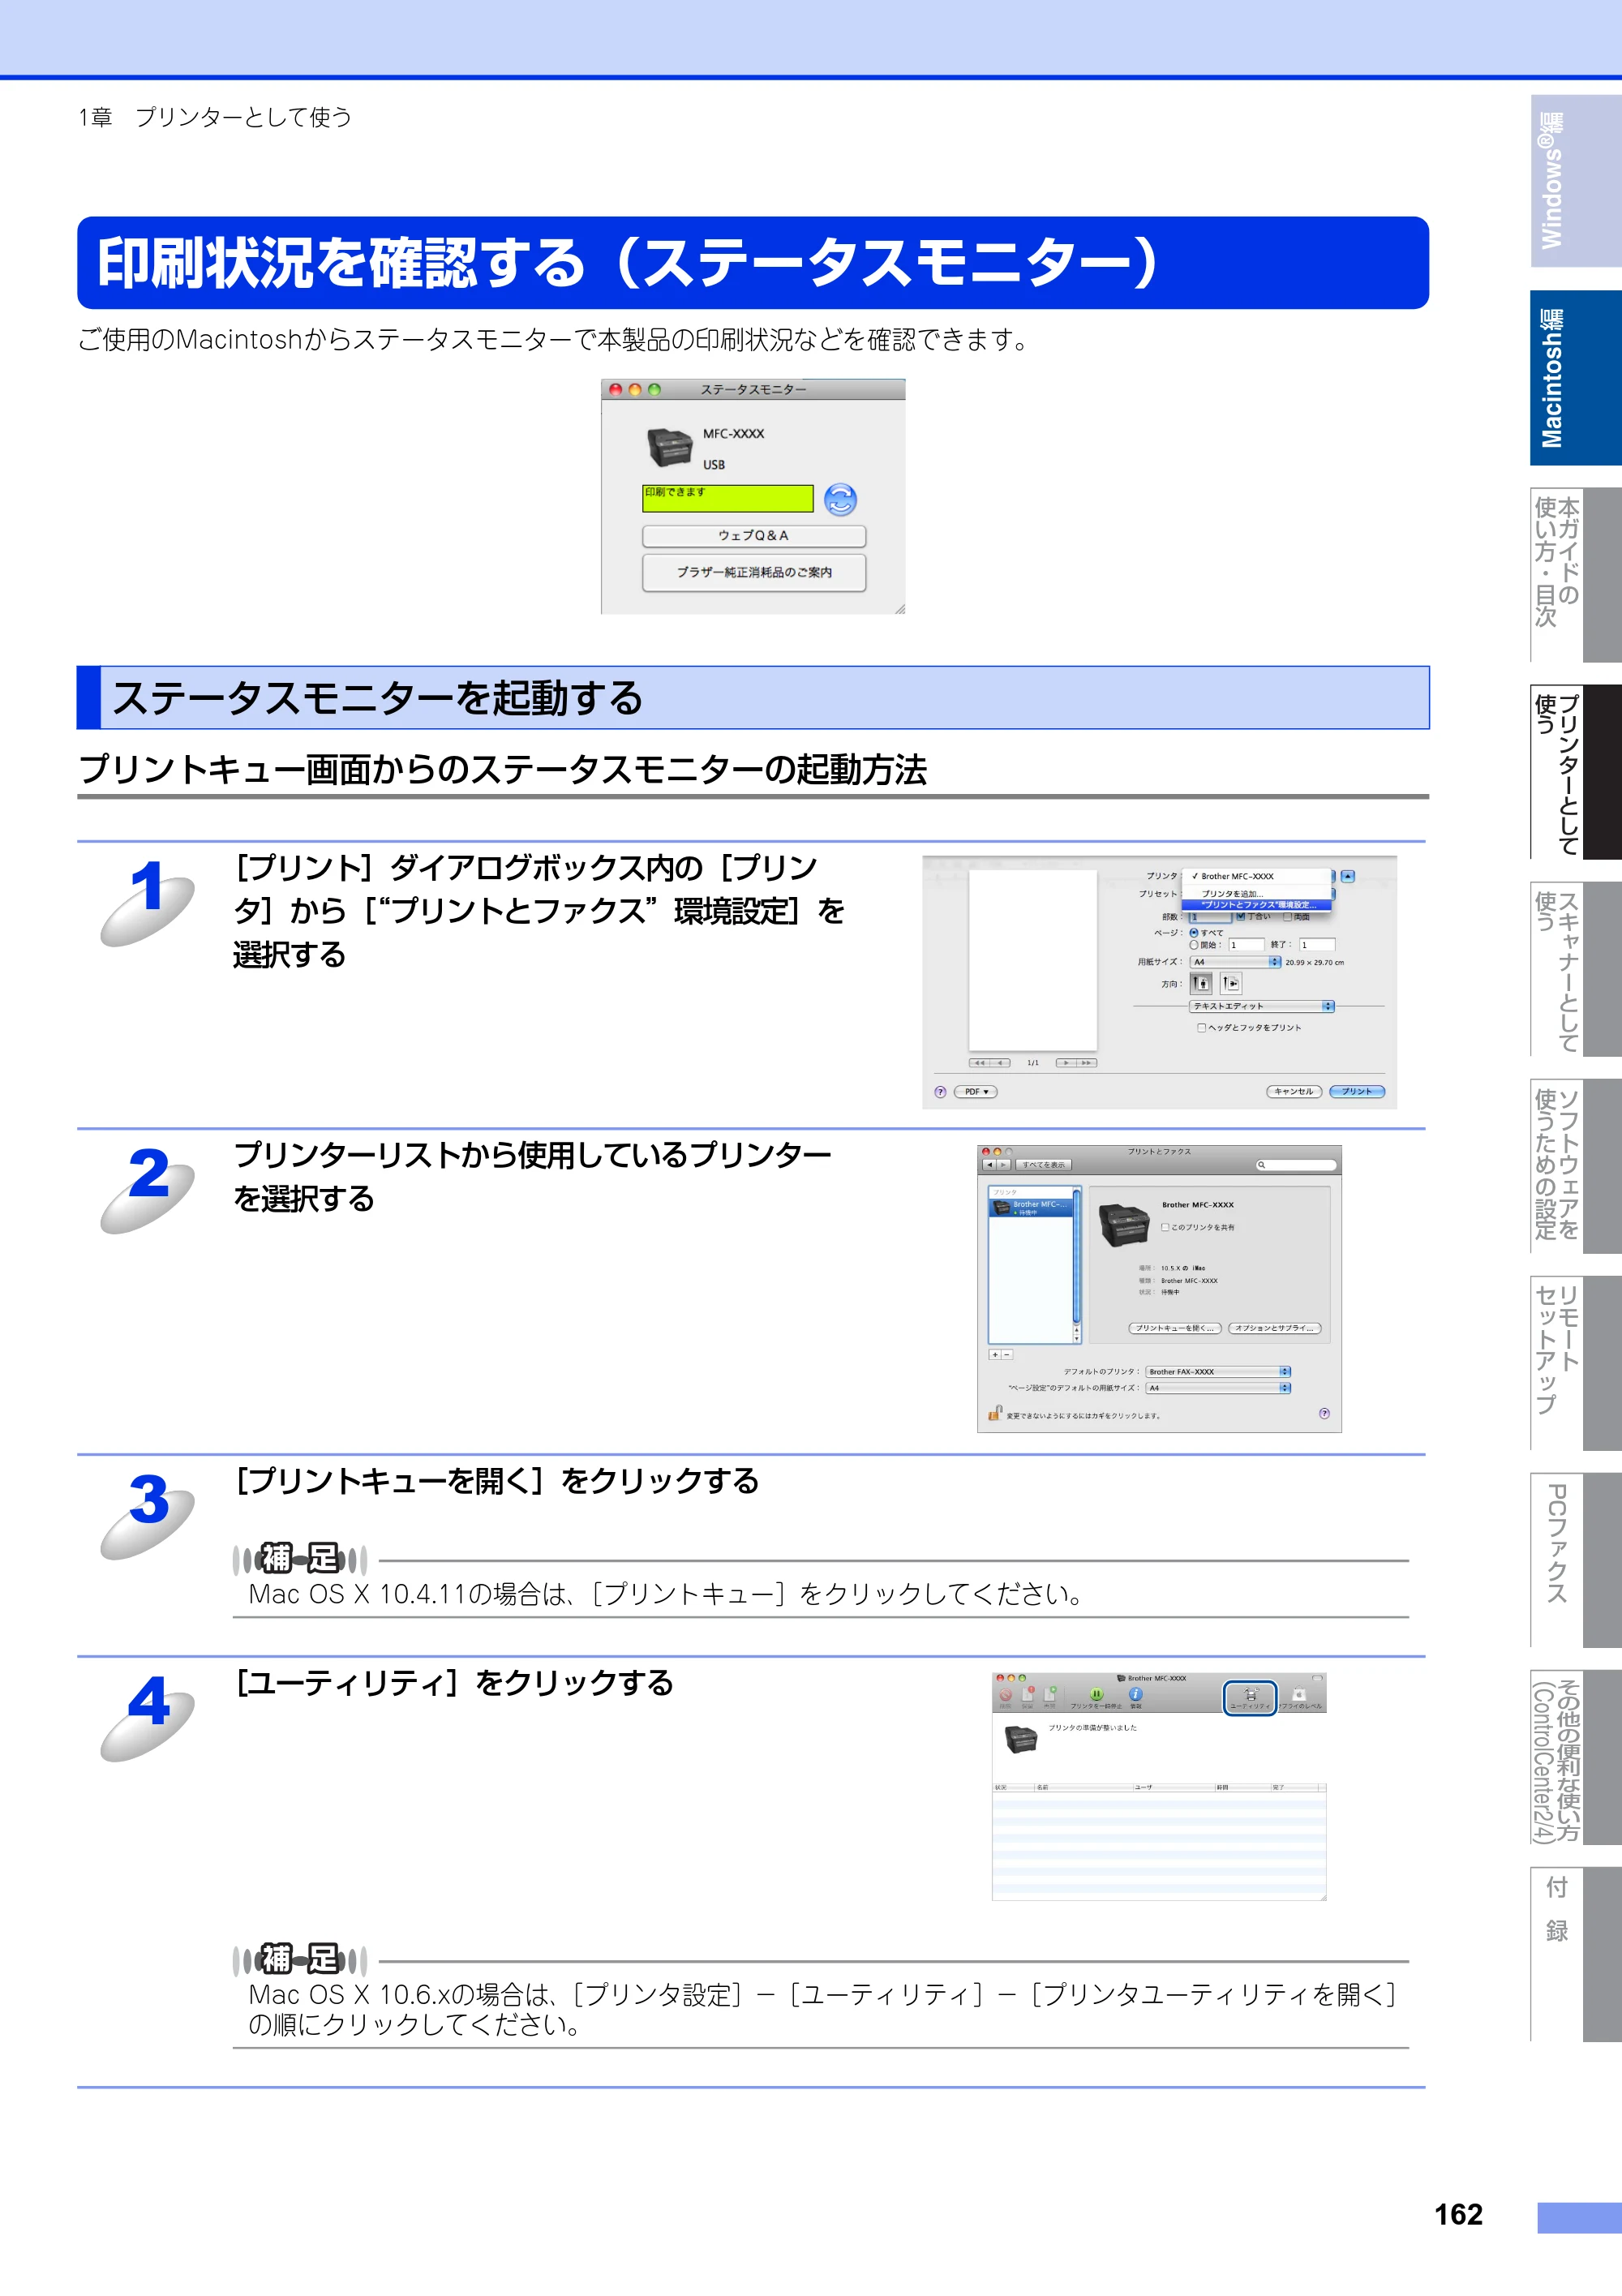The image size is (1622, 2296).
Task: Open the スキャナーとして使う side tab
Action: 1575,968
